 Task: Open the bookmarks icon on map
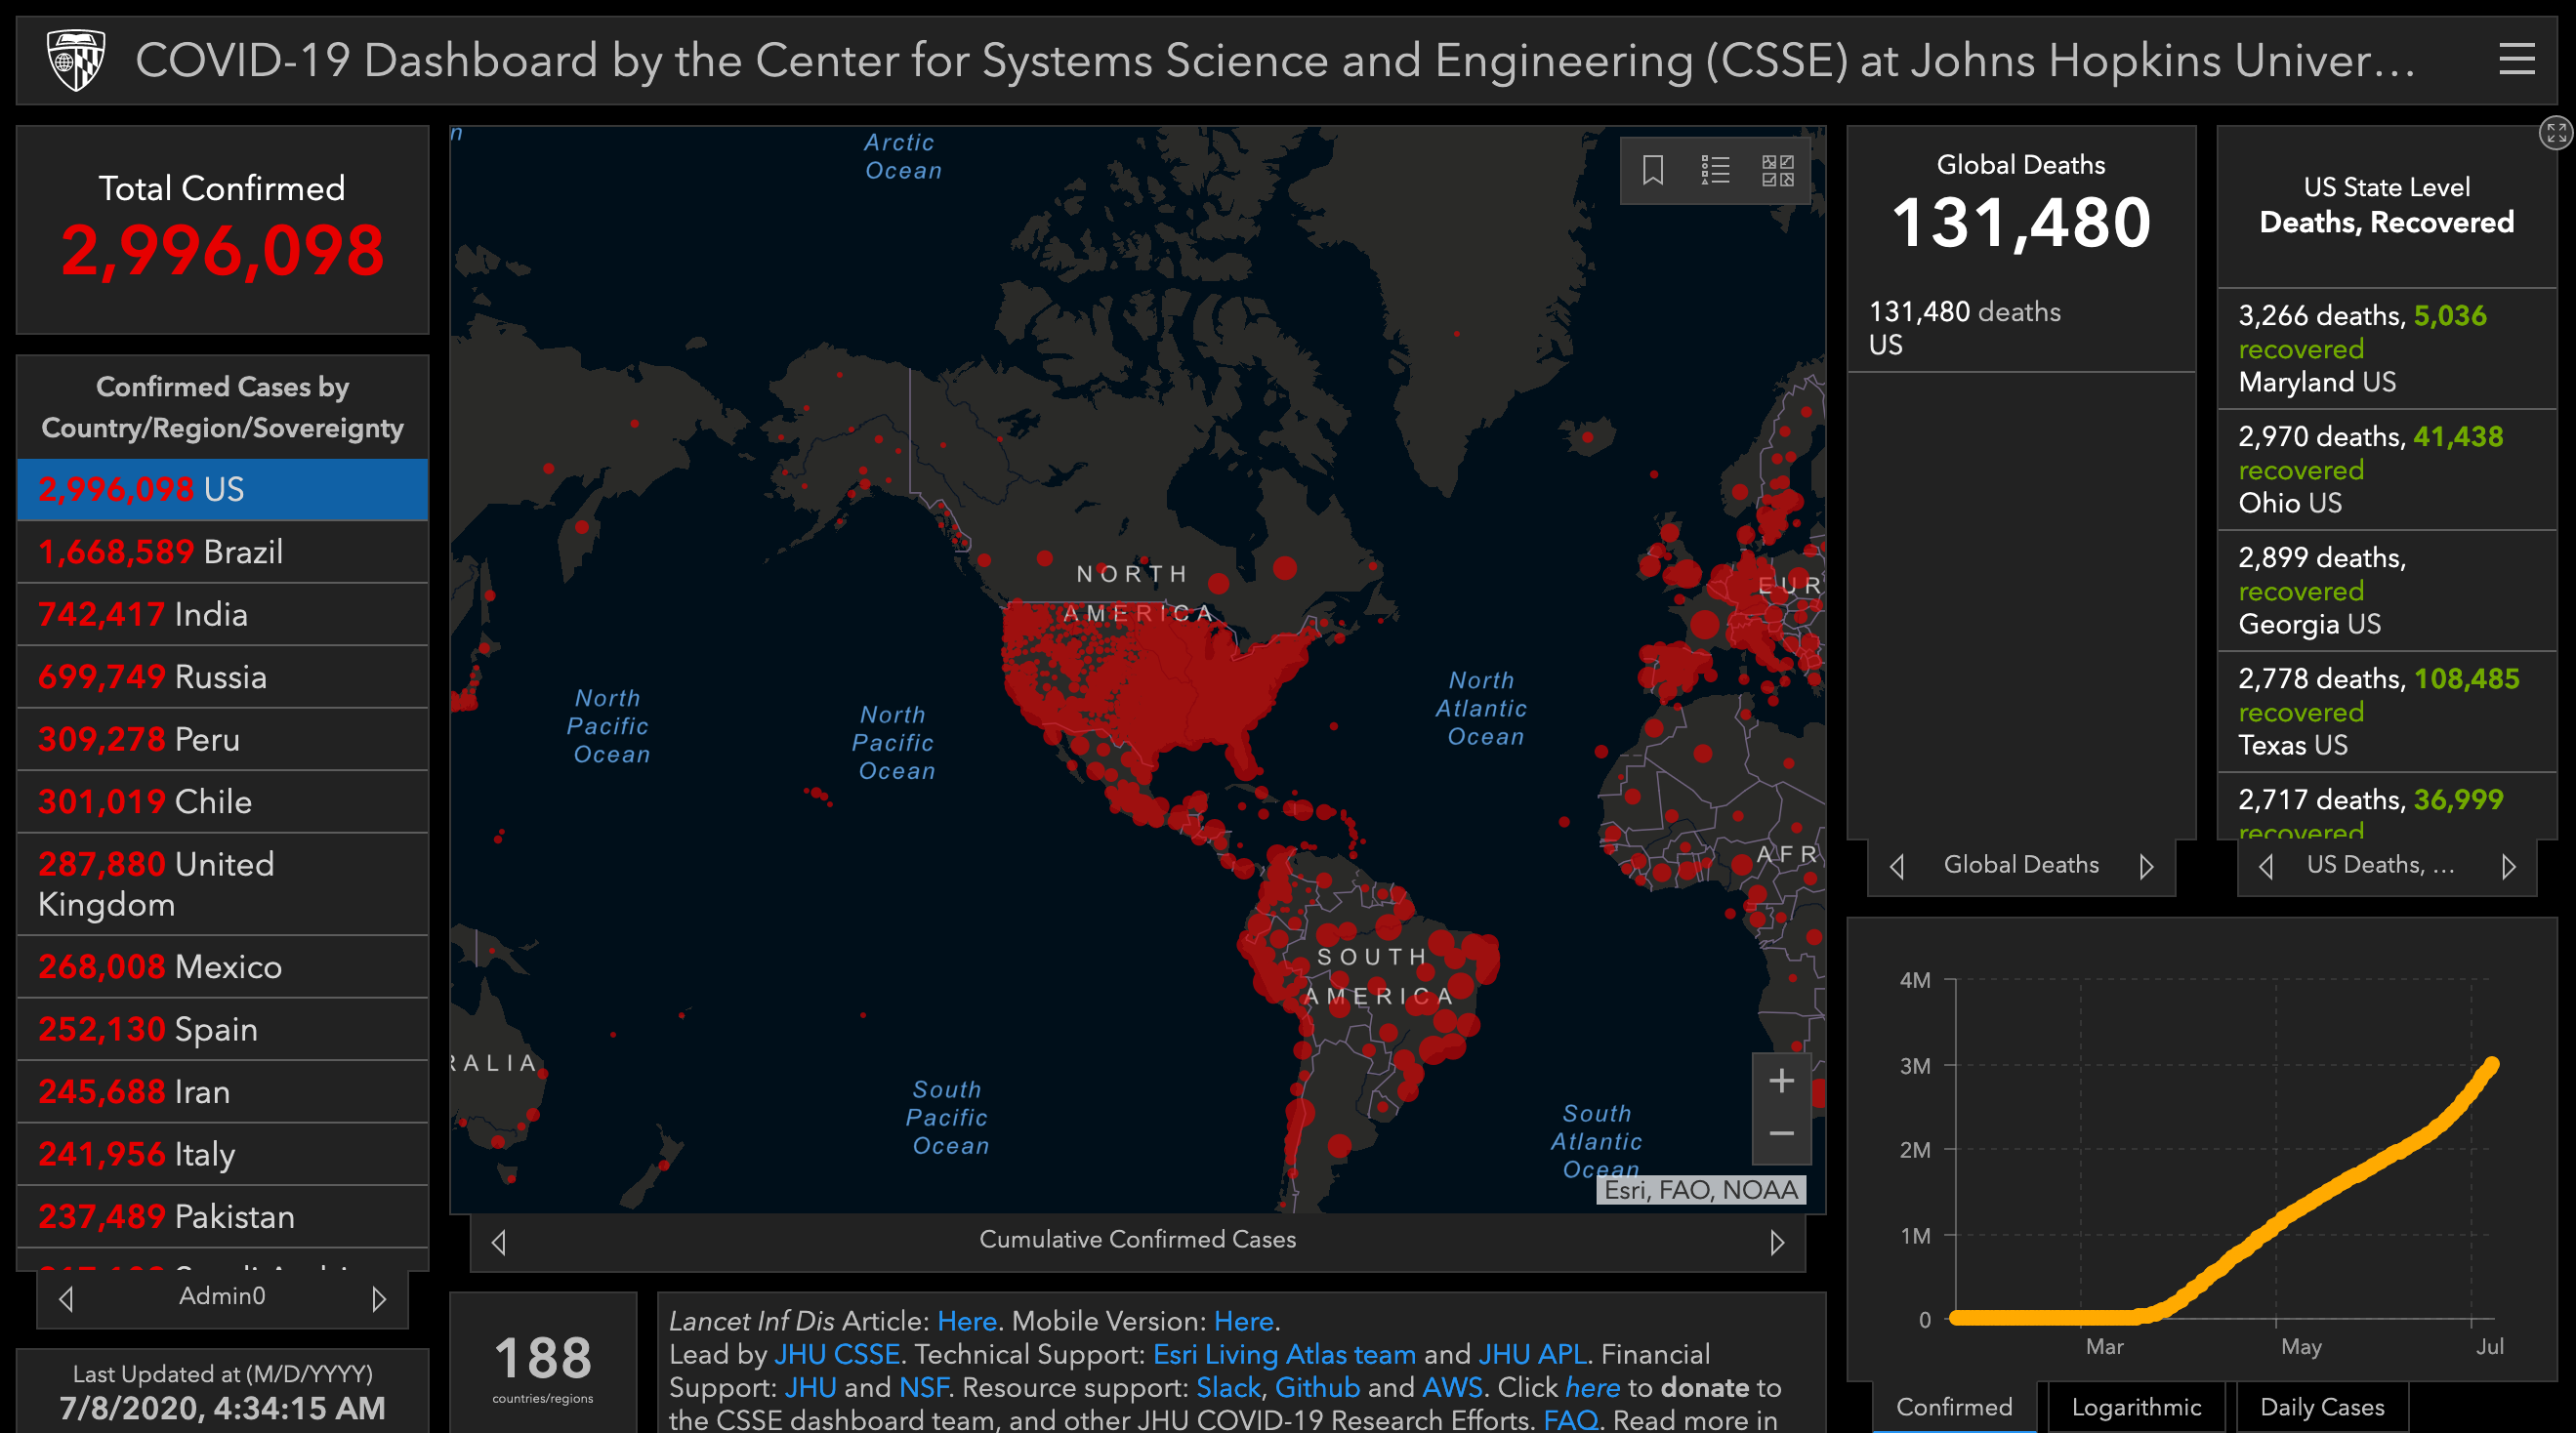[x=1652, y=170]
